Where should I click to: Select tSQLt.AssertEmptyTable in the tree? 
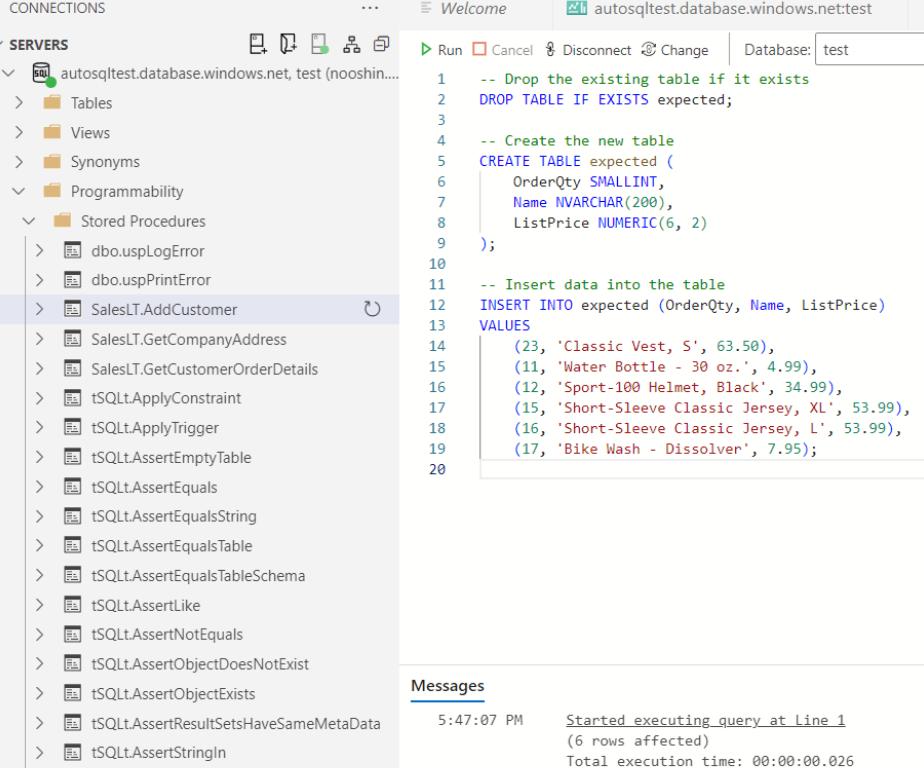pos(171,457)
